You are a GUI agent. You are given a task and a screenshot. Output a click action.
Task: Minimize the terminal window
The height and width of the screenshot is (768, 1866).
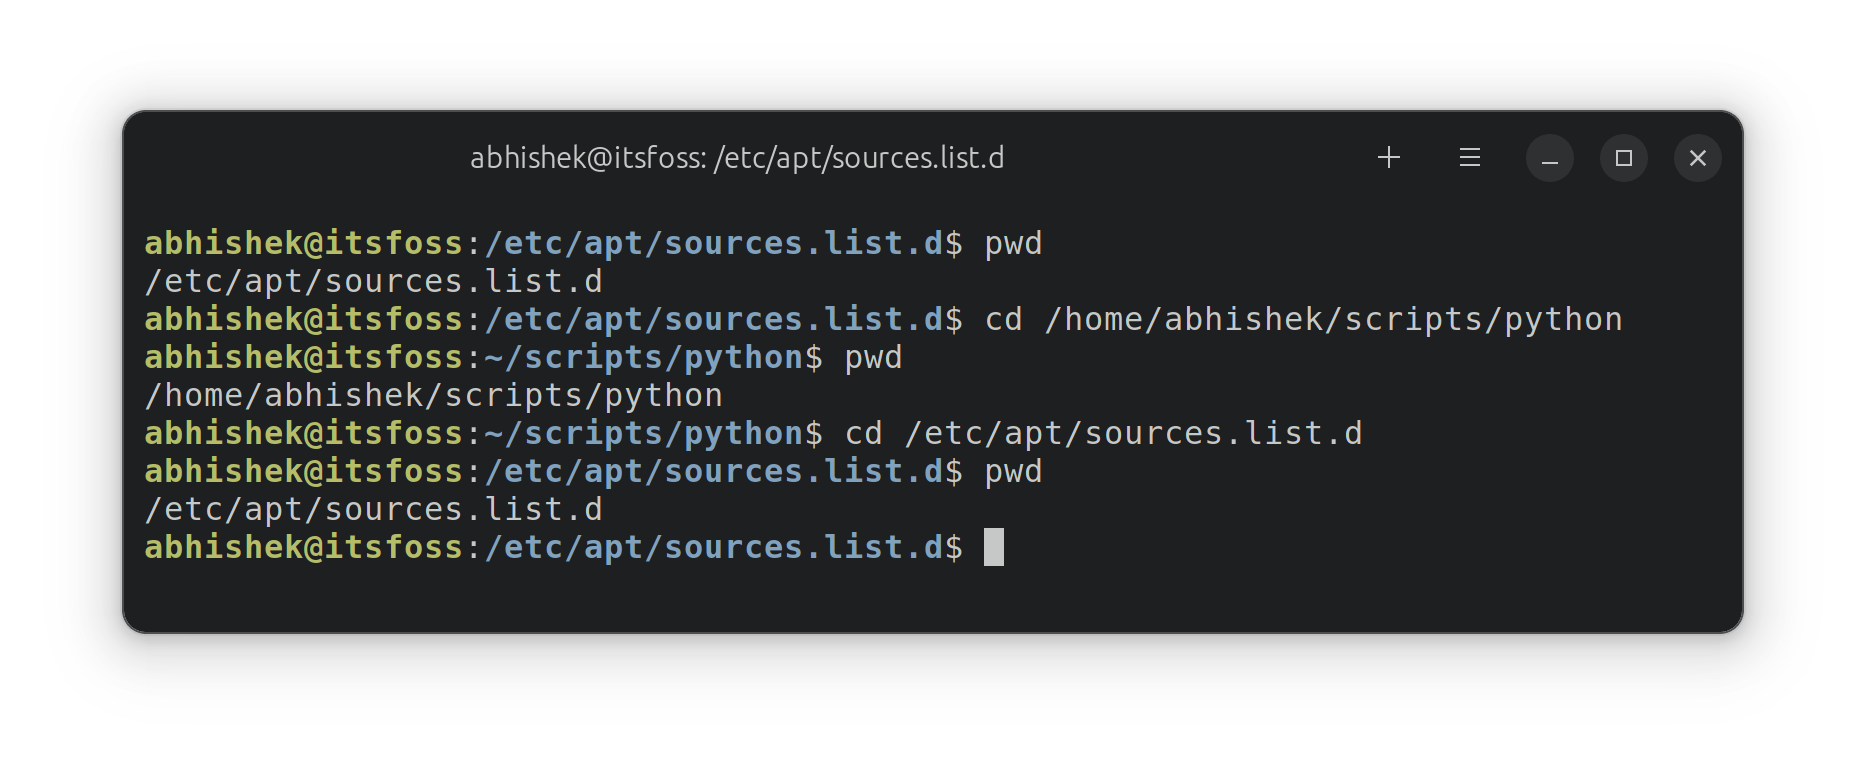pos(1549,158)
